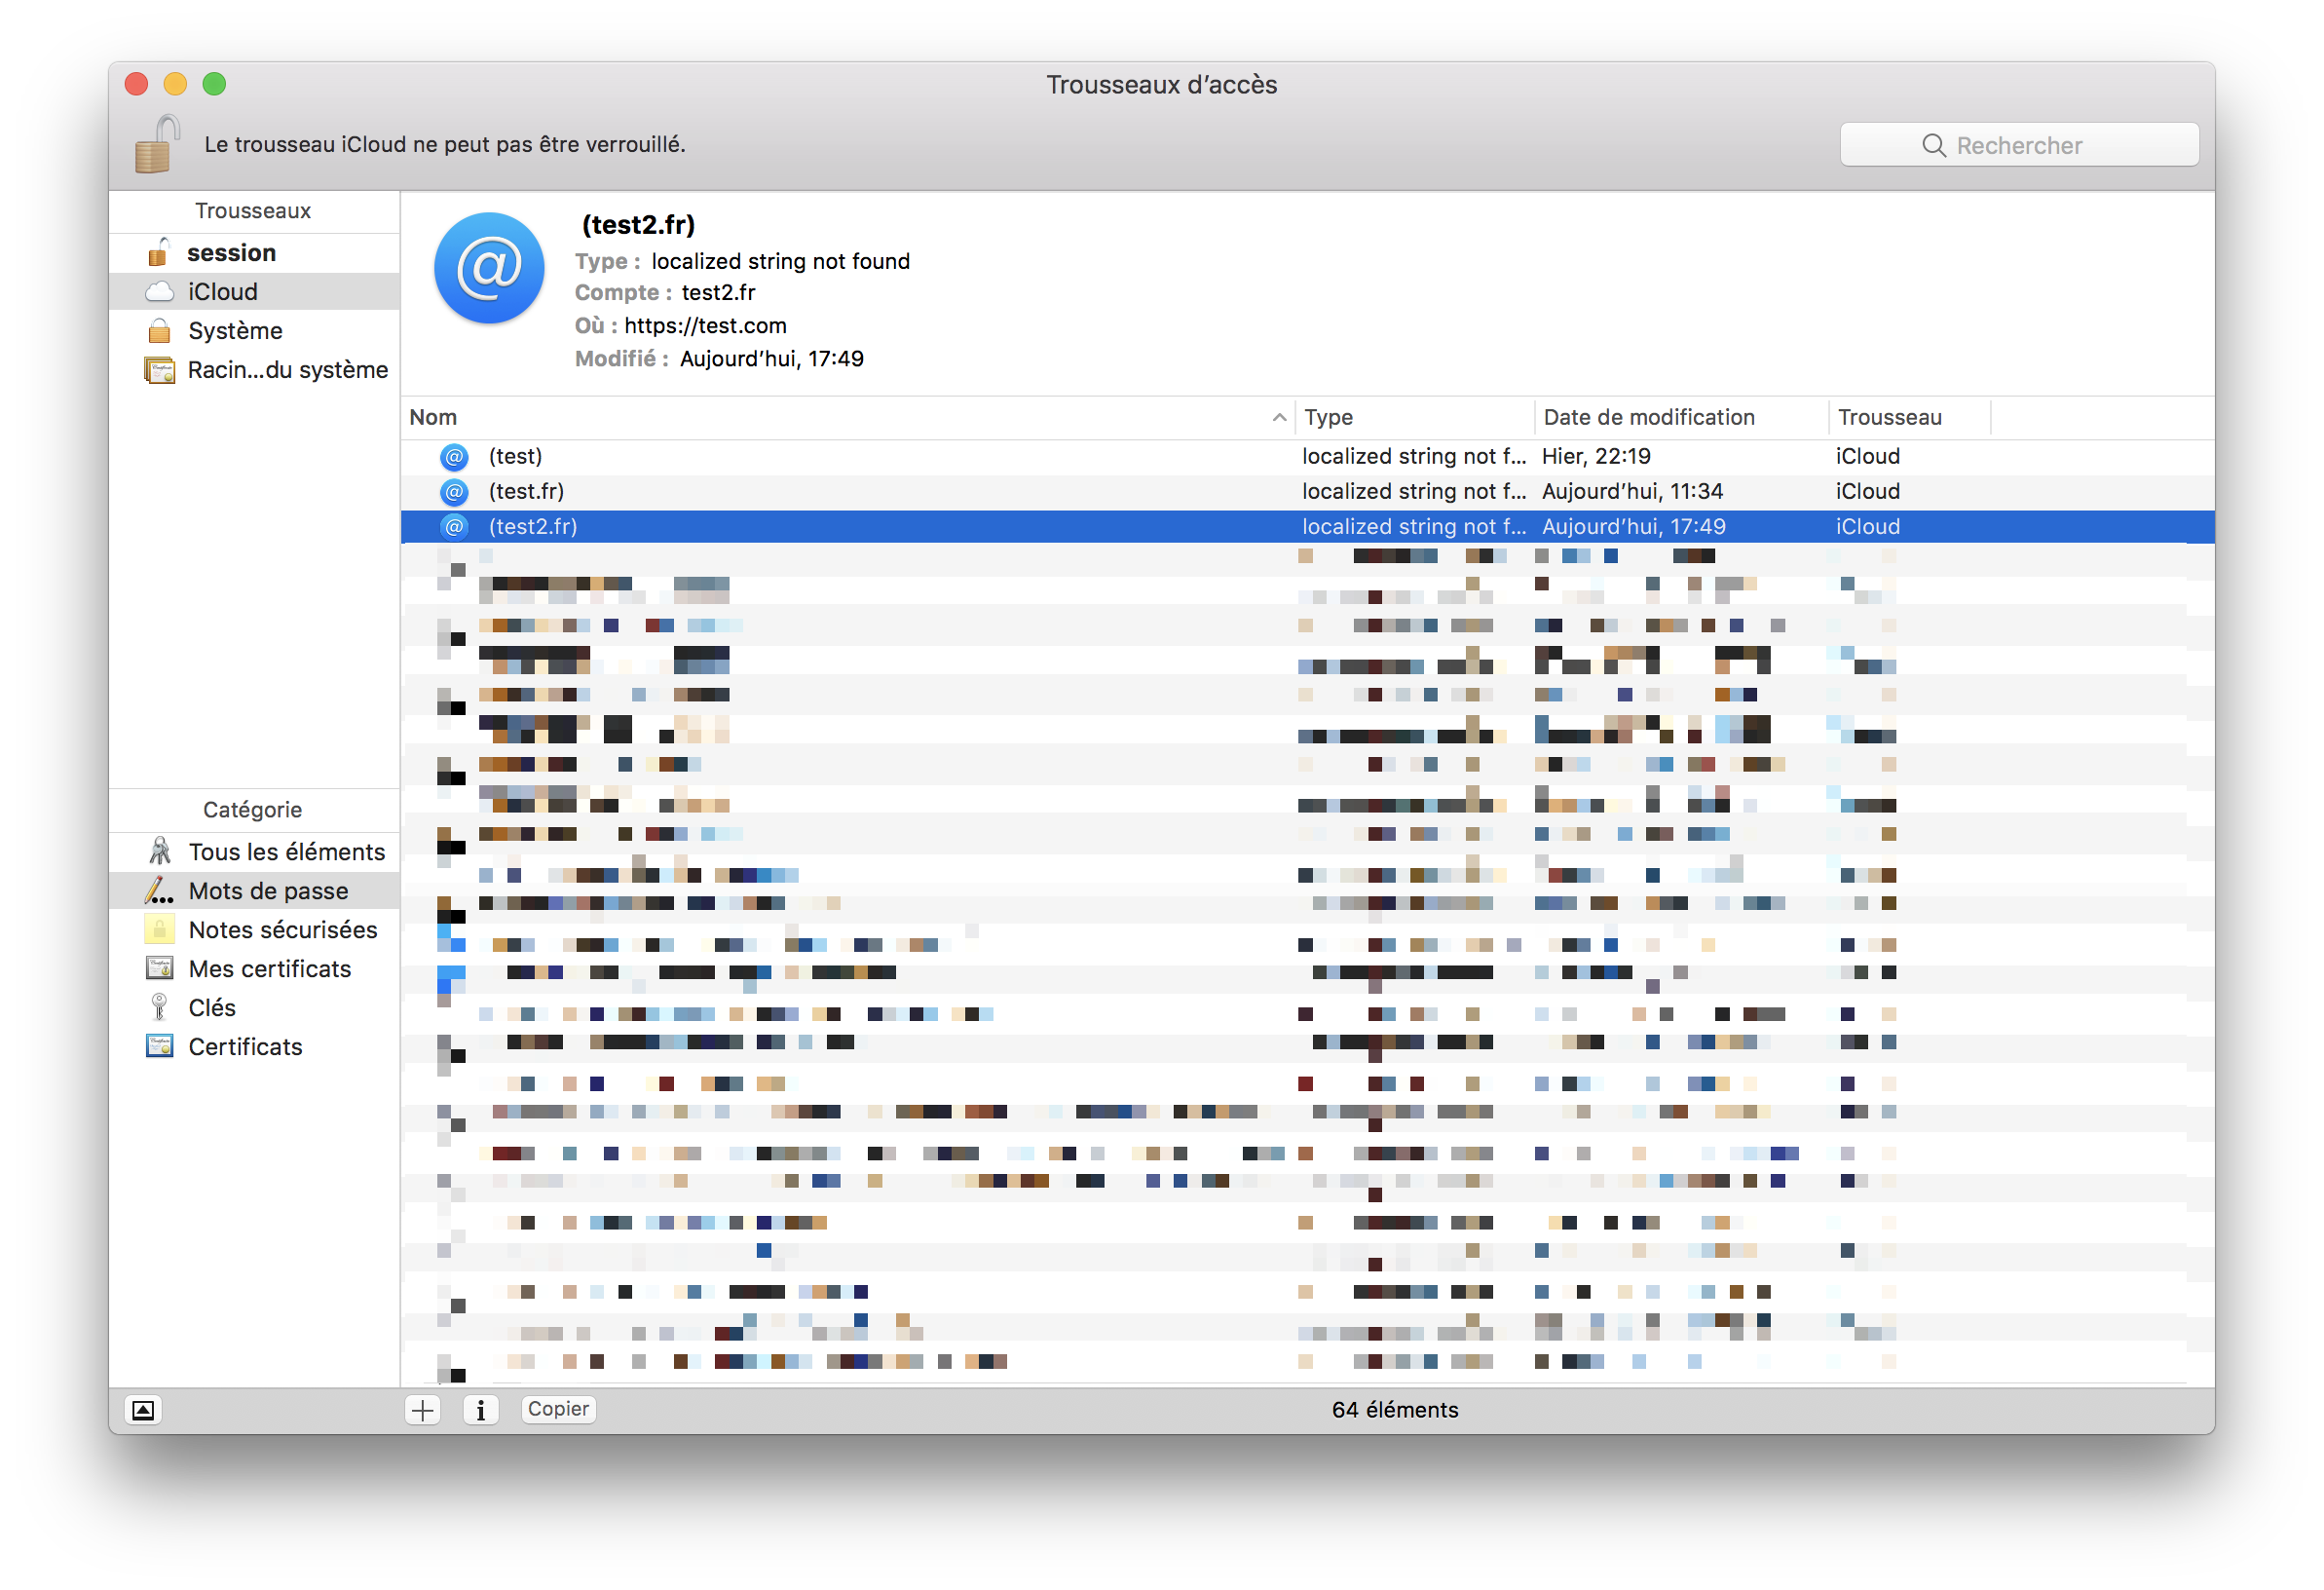Show Tous les éléments category
The height and width of the screenshot is (1590, 2324).
click(x=286, y=852)
